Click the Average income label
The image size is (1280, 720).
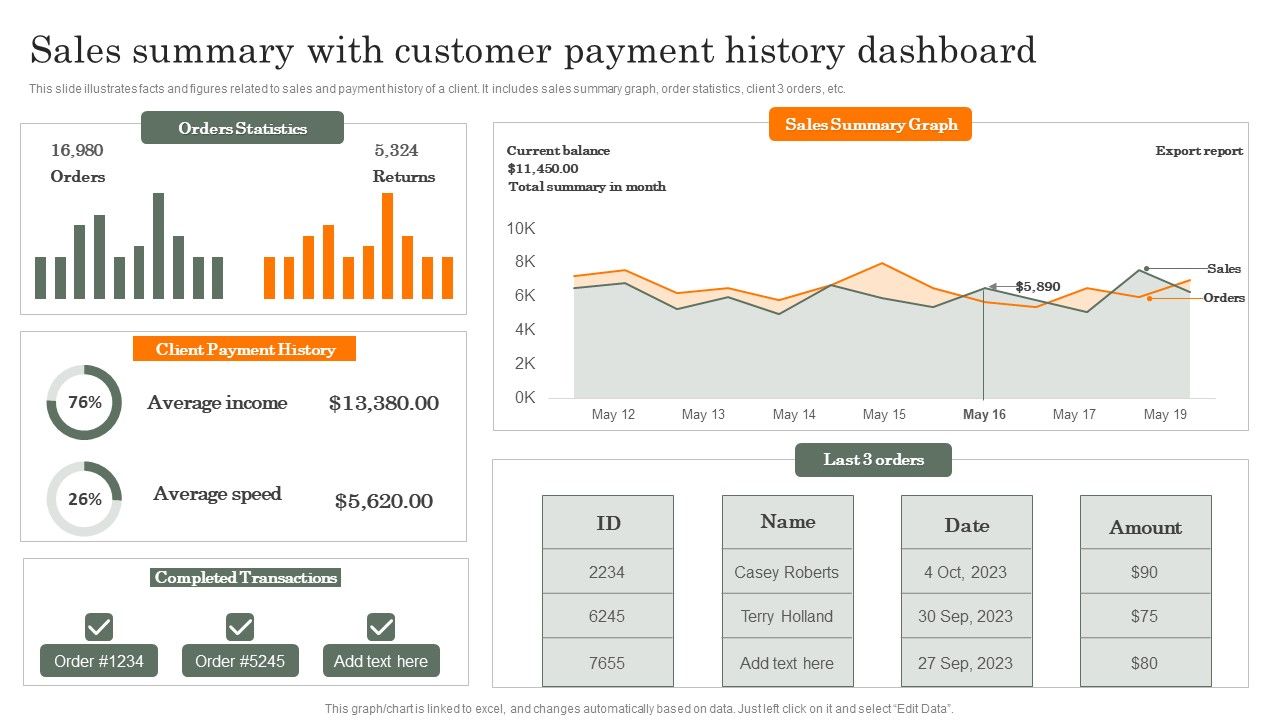[x=217, y=402]
